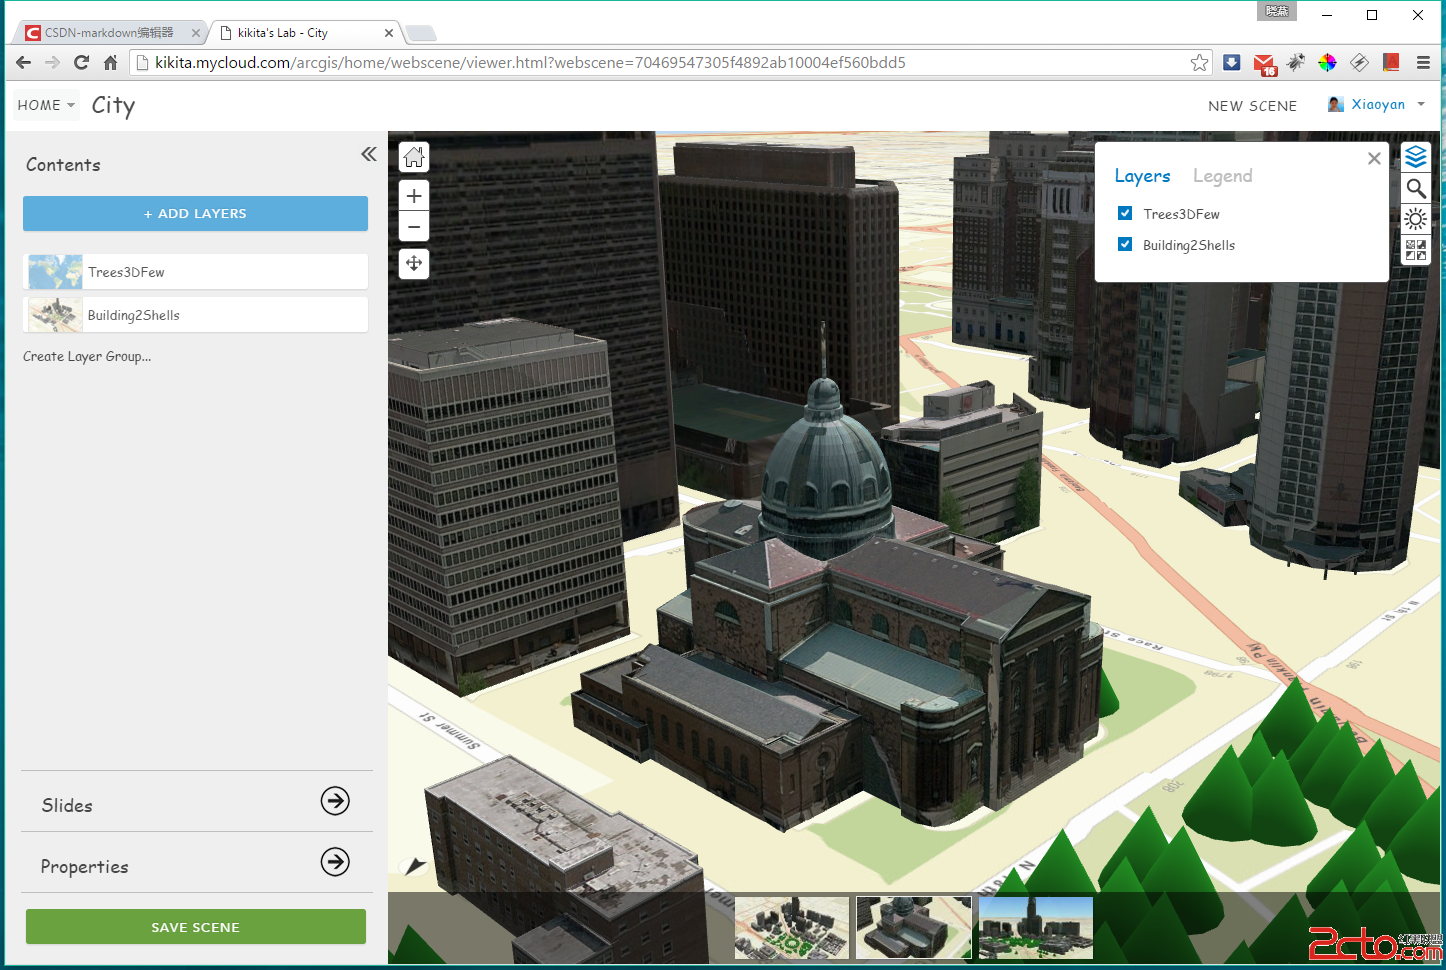Open the Chrome menu hamburger icon
The height and width of the screenshot is (970, 1446).
[1423, 62]
